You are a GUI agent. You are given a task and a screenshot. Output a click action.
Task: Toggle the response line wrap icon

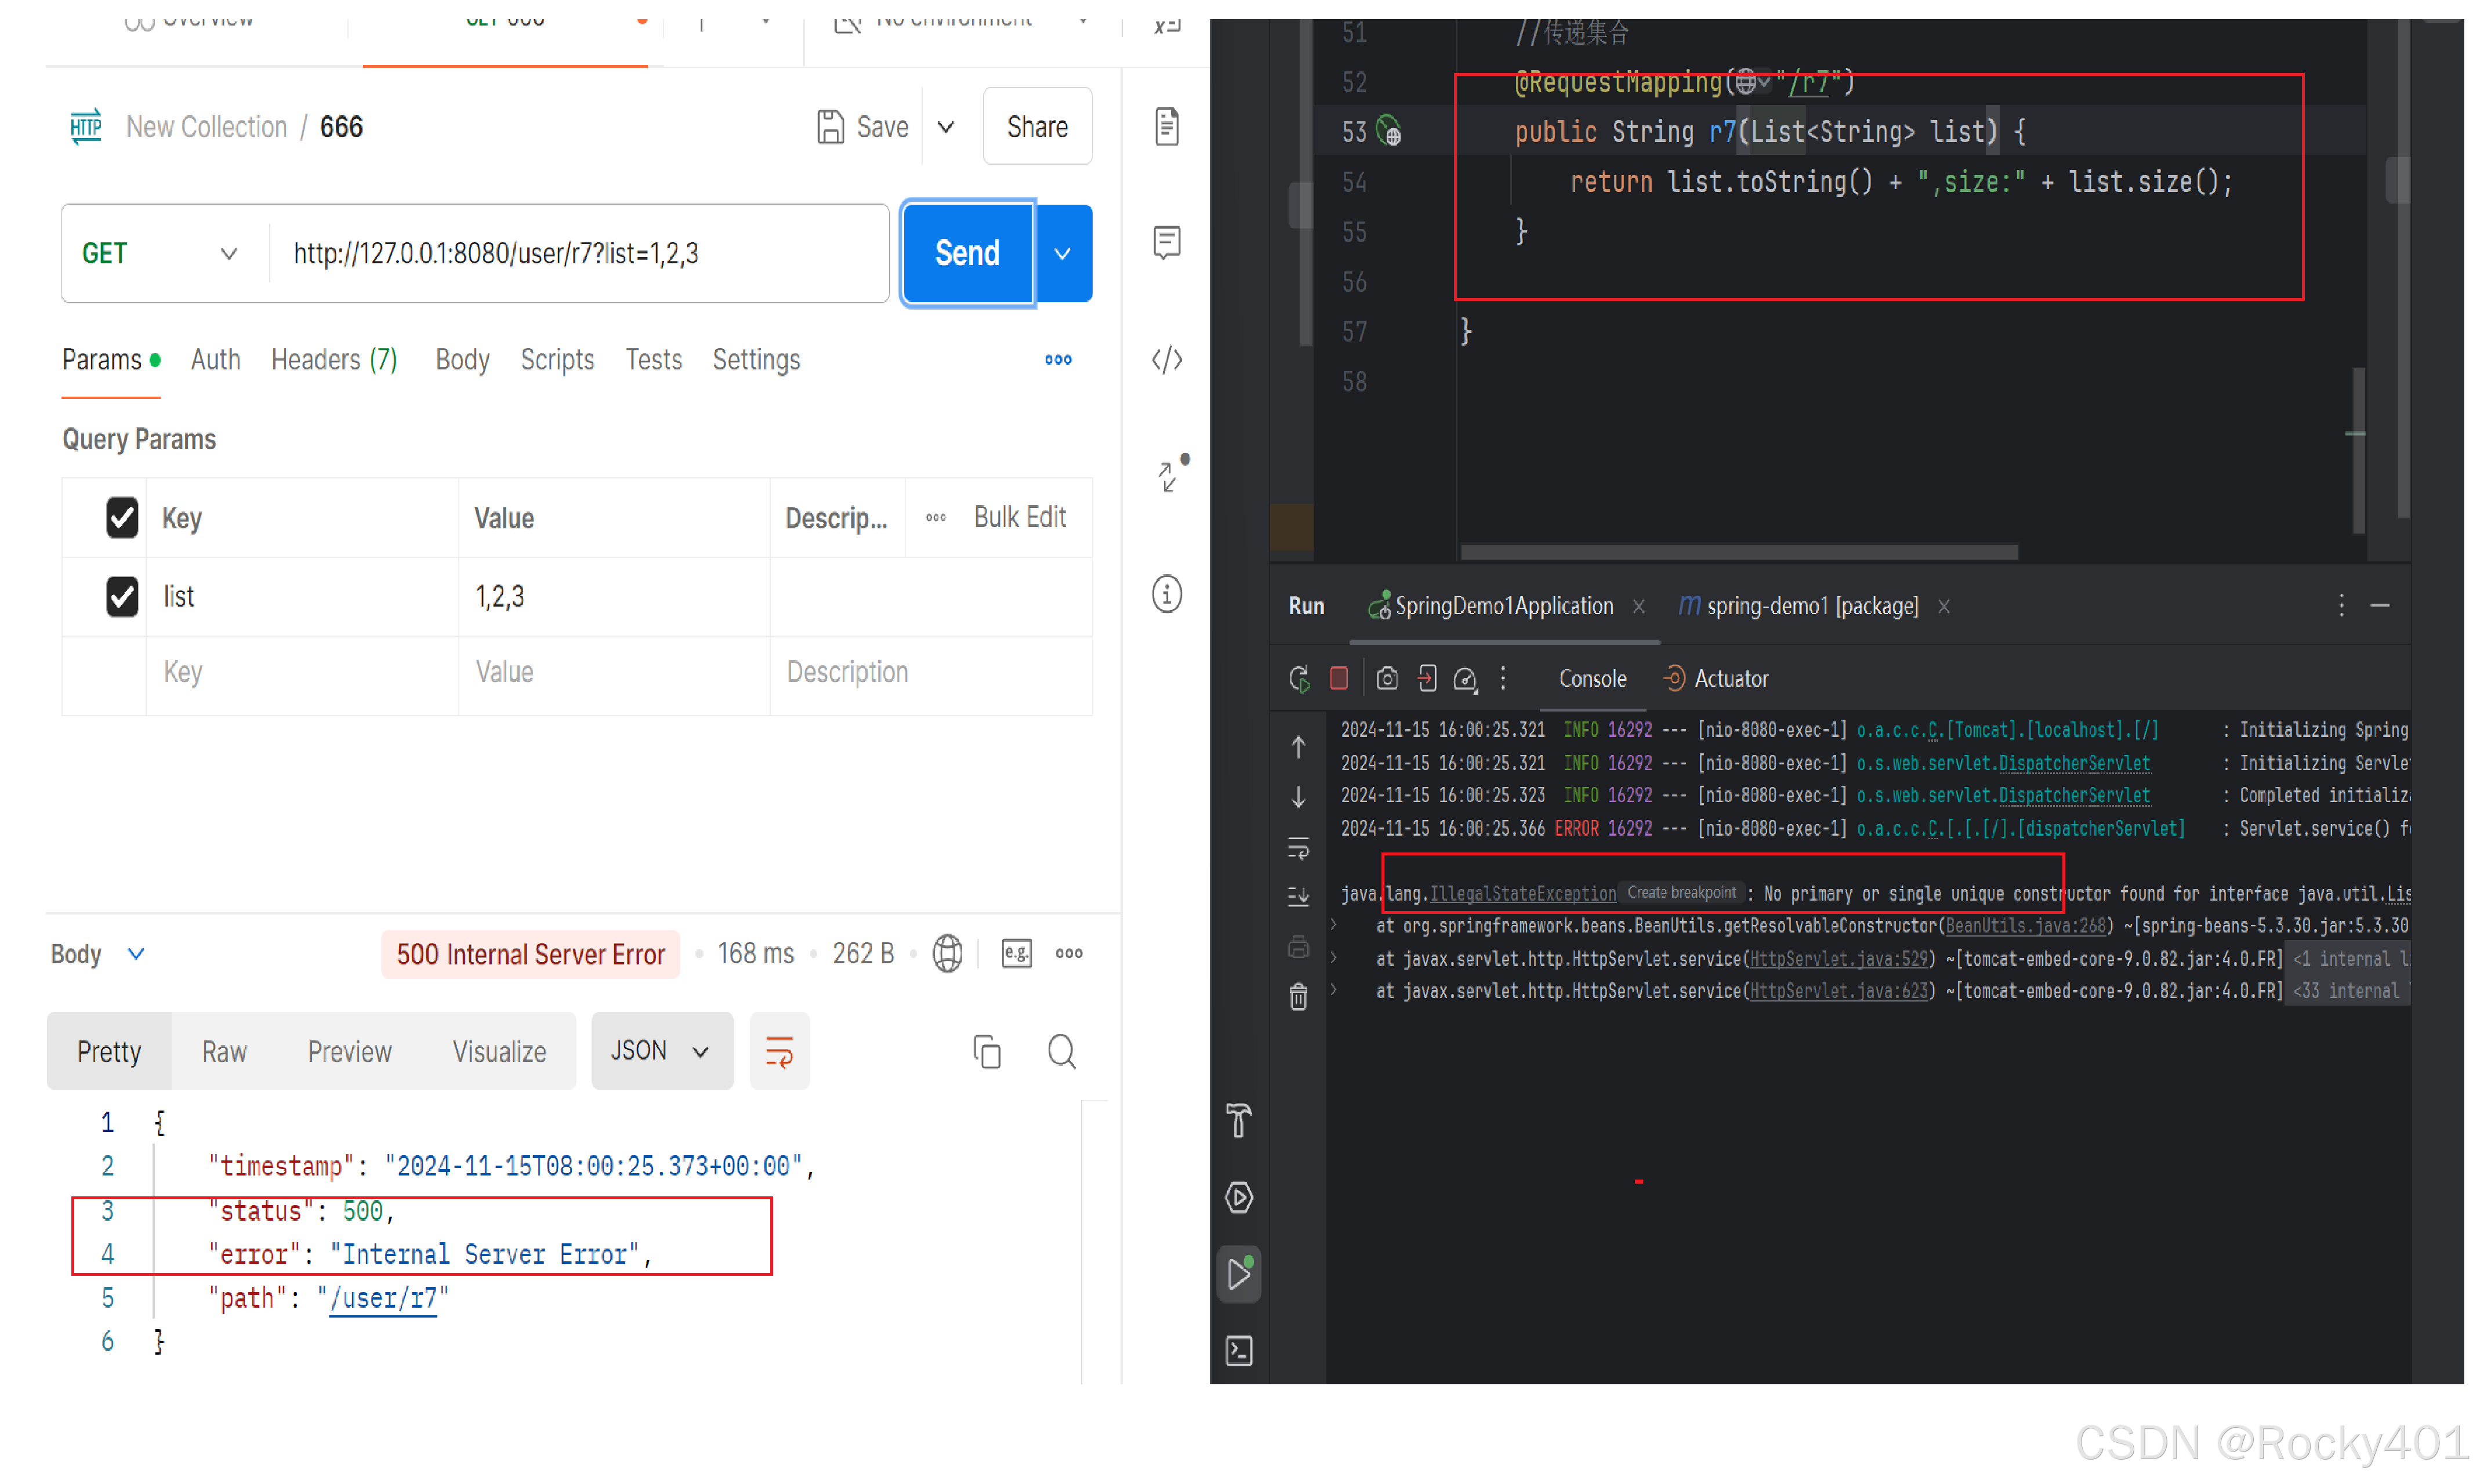pyautogui.click(x=779, y=1051)
